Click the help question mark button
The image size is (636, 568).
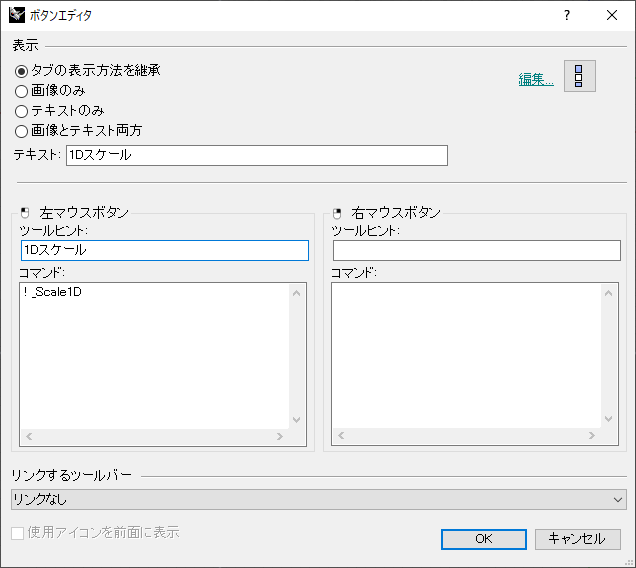pyautogui.click(x=567, y=15)
